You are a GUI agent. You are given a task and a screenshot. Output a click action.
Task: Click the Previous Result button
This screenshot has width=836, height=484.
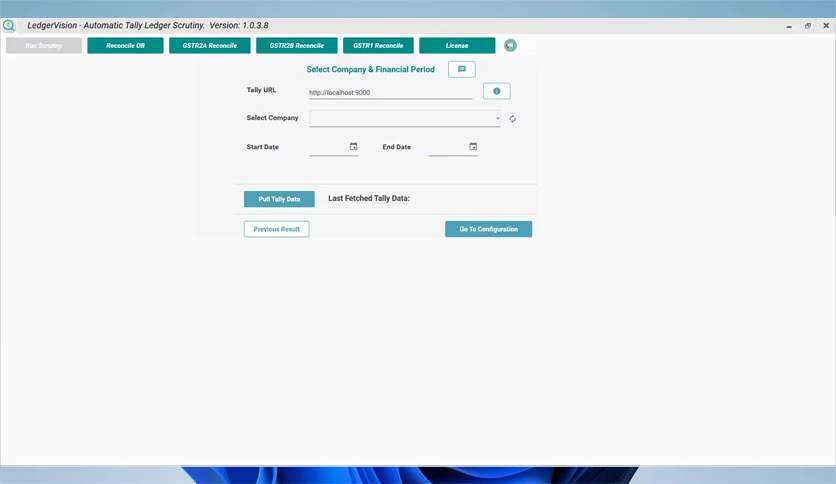(276, 229)
